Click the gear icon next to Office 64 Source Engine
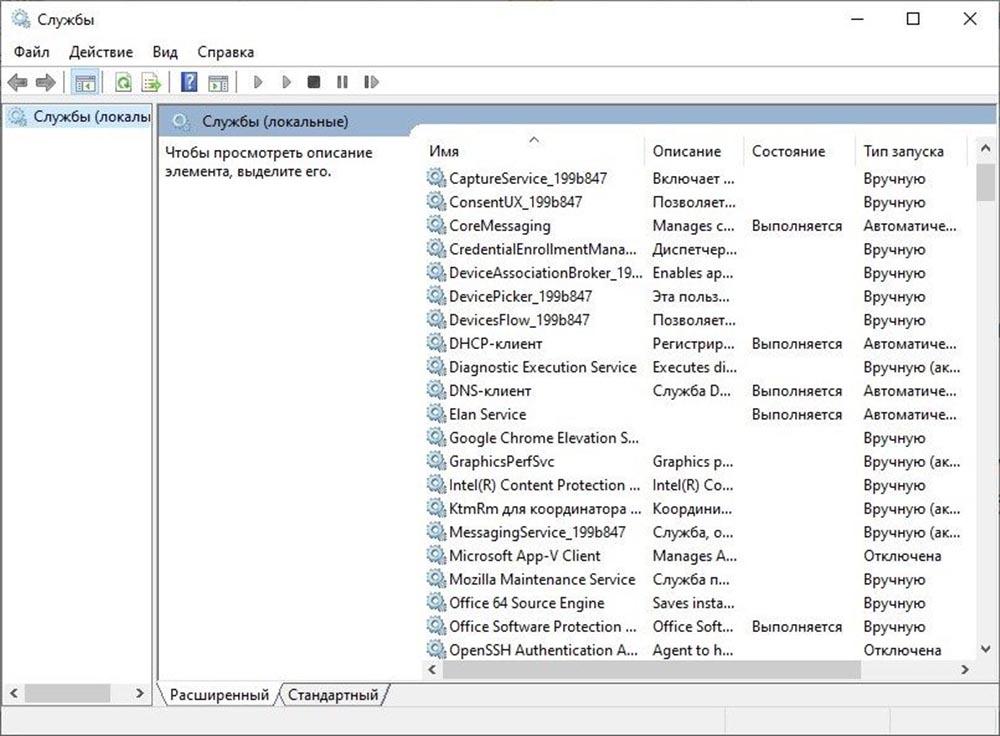 [x=436, y=602]
